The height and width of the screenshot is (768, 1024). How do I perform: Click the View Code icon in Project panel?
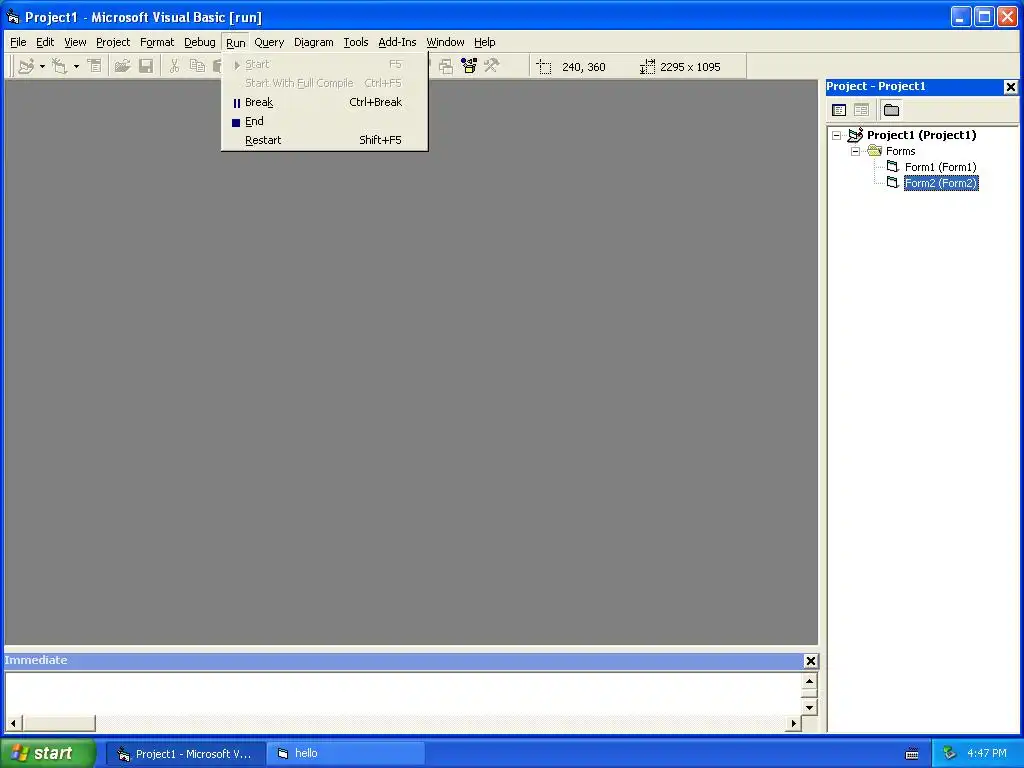(839, 110)
